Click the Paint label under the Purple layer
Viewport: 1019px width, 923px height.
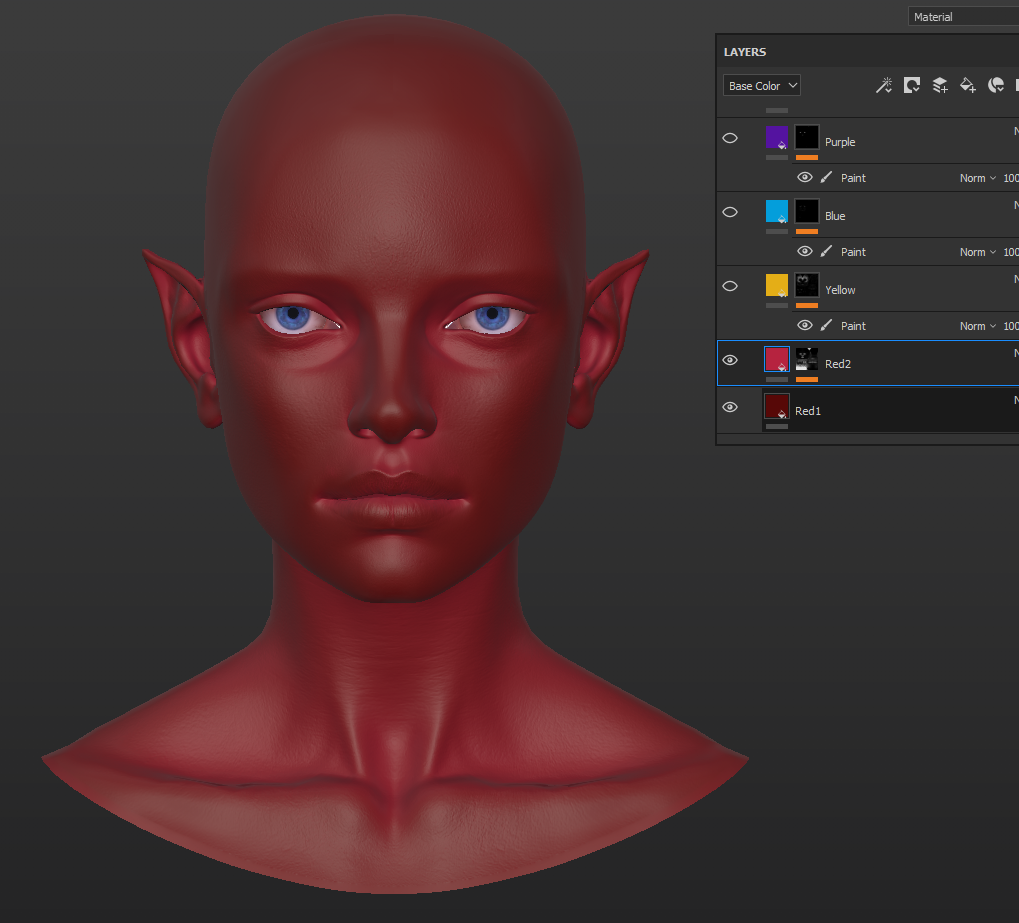[x=853, y=178]
